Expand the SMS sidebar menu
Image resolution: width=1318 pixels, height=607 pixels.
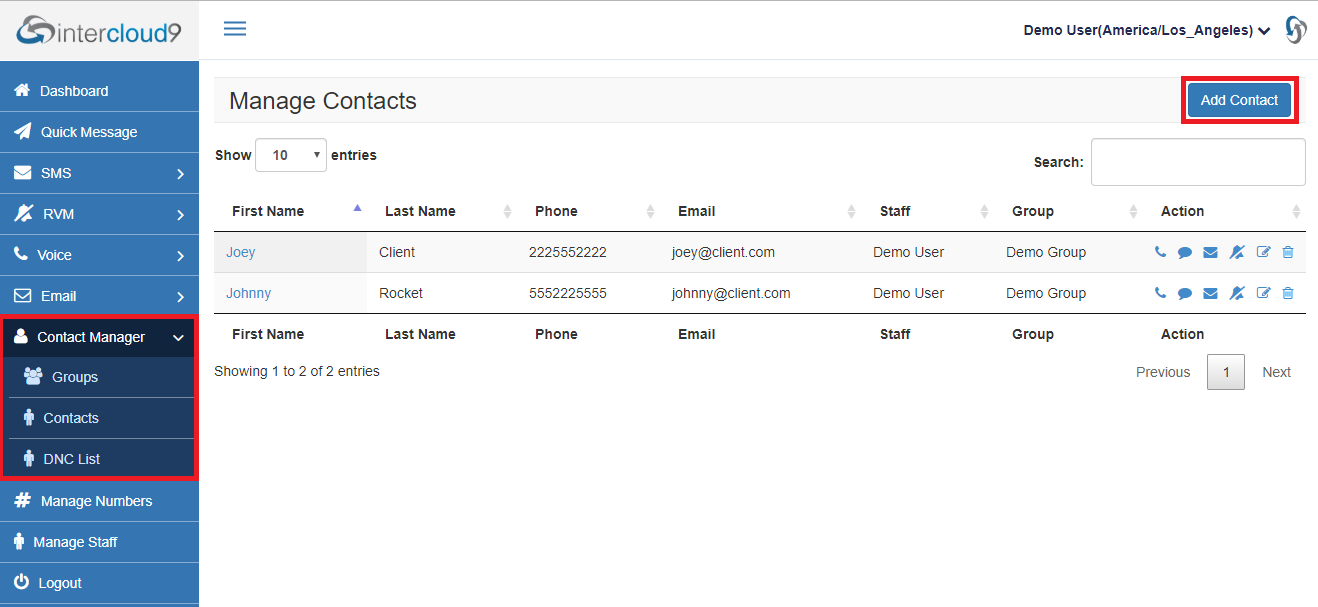point(99,173)
